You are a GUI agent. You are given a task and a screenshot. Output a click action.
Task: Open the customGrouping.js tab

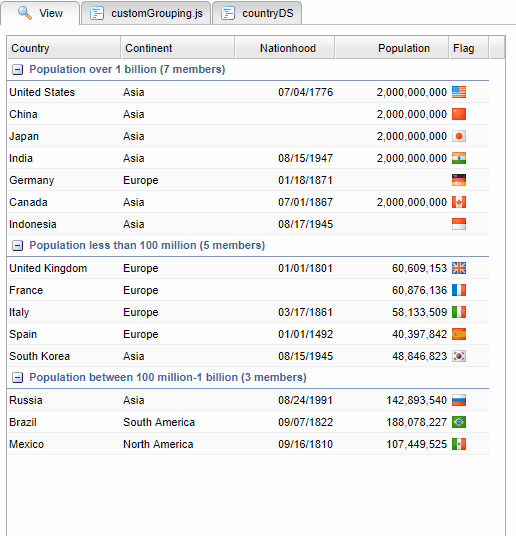146,13
